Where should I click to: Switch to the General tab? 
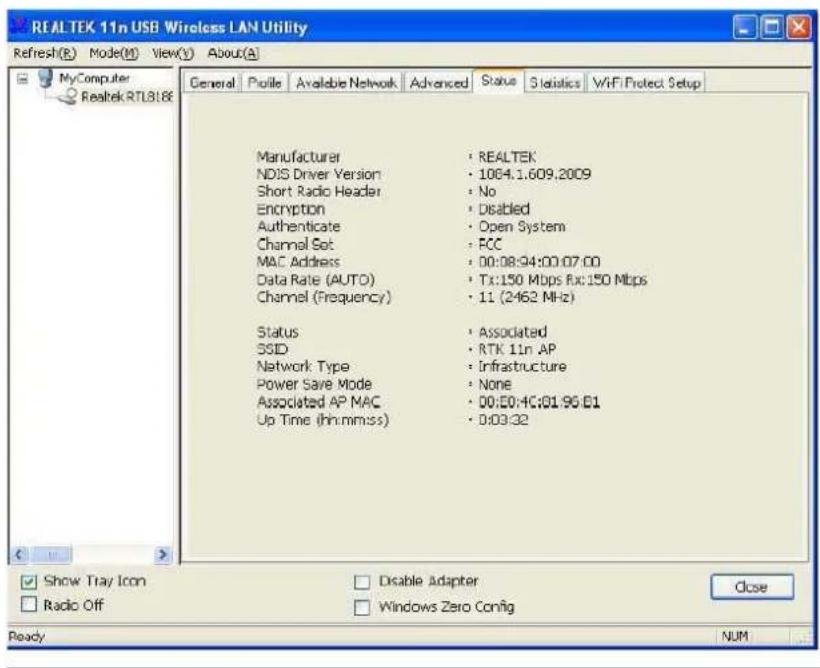pyautogui.click(x=212, y=83)
